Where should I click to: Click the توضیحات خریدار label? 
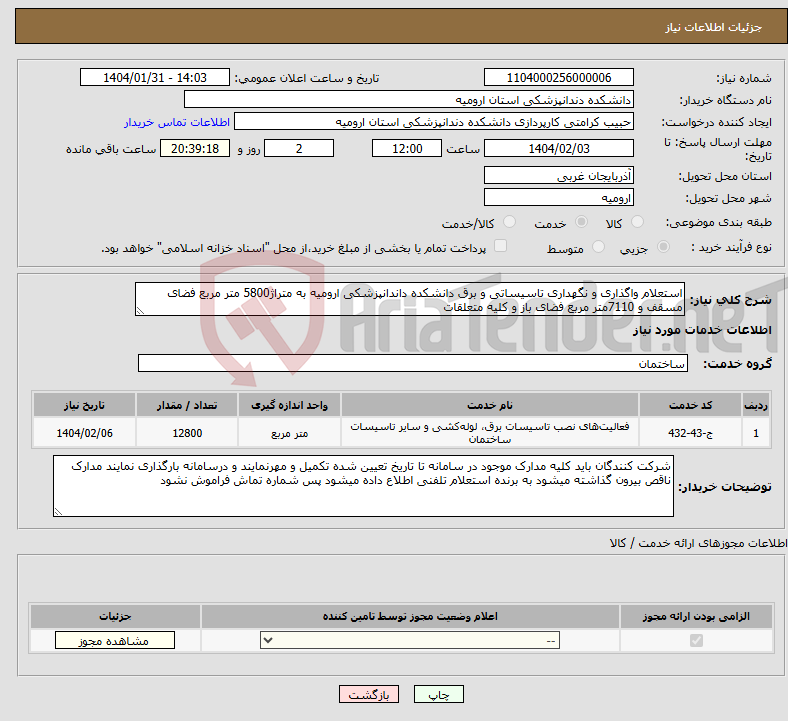click(x=725, y=487)
